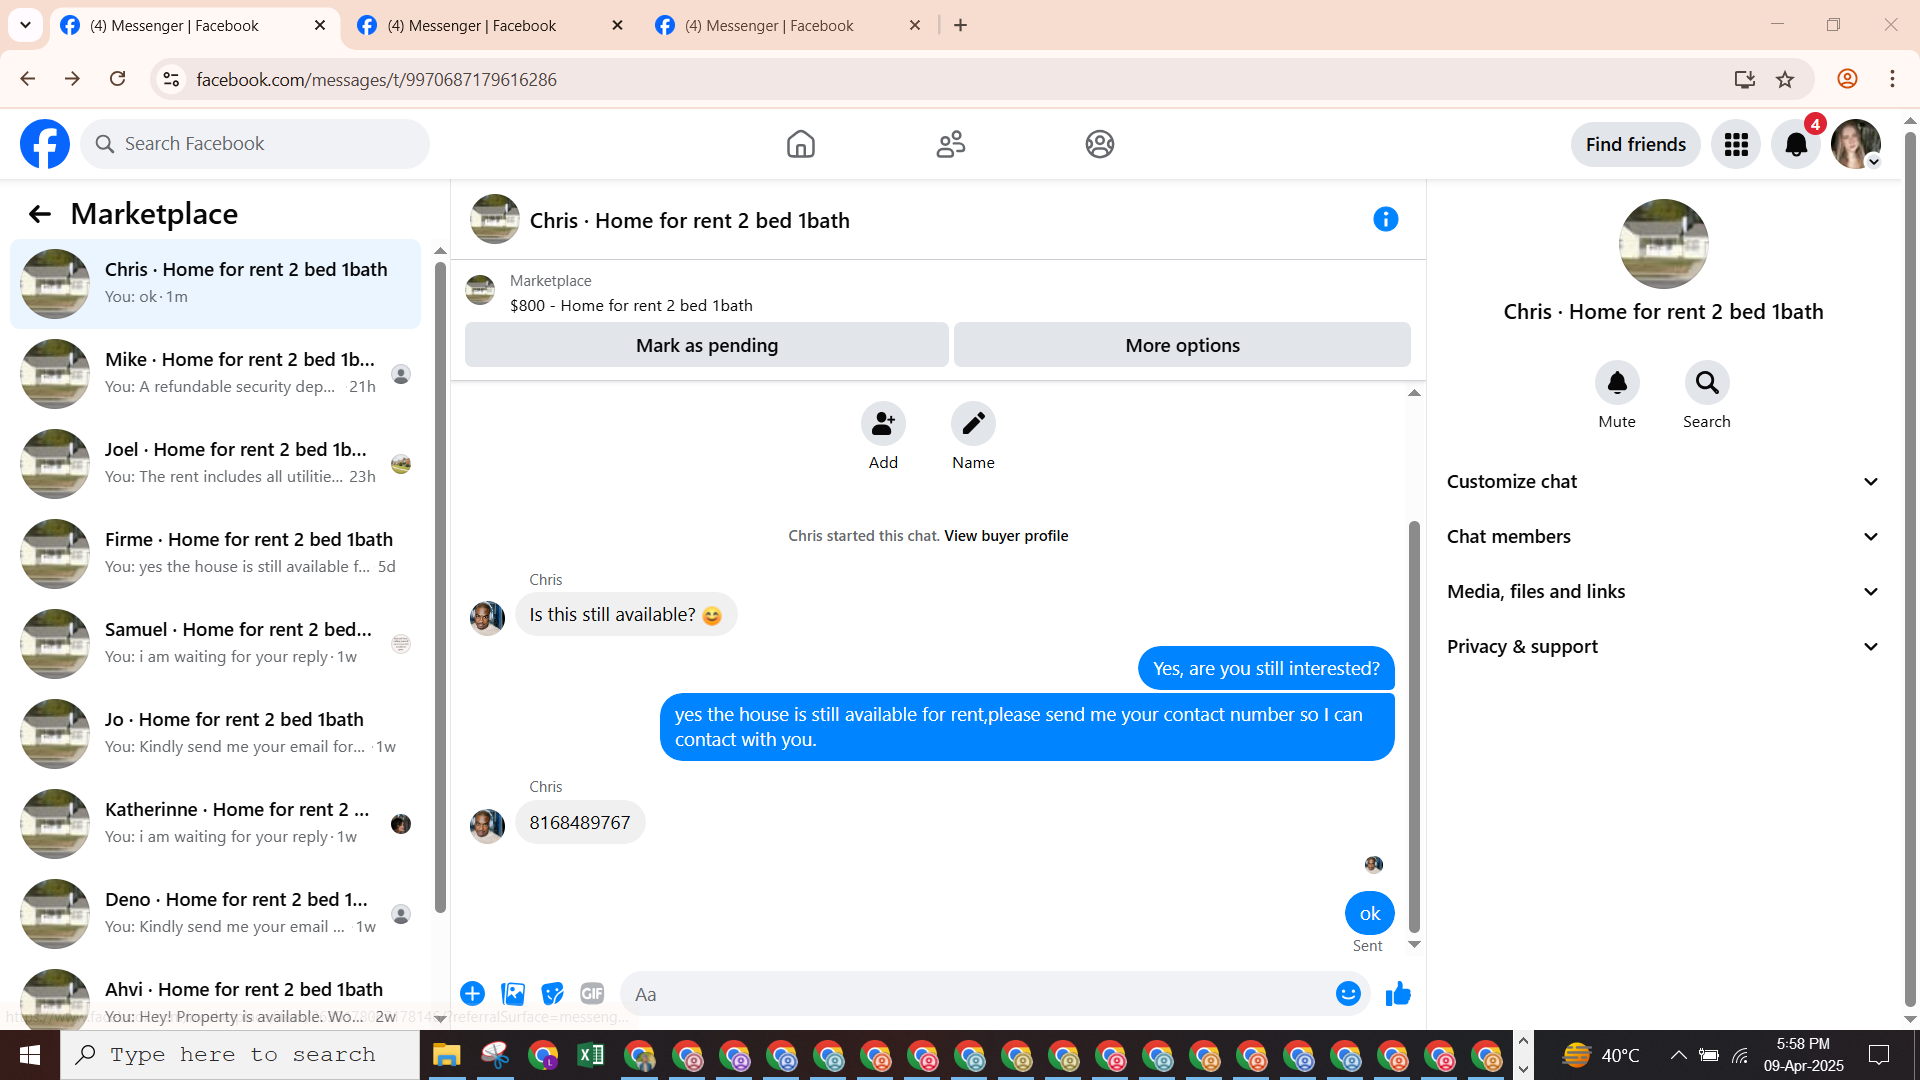Open Excel from the Windows taskbar
This screenshot has height=1080, width=1920.
591,1055
